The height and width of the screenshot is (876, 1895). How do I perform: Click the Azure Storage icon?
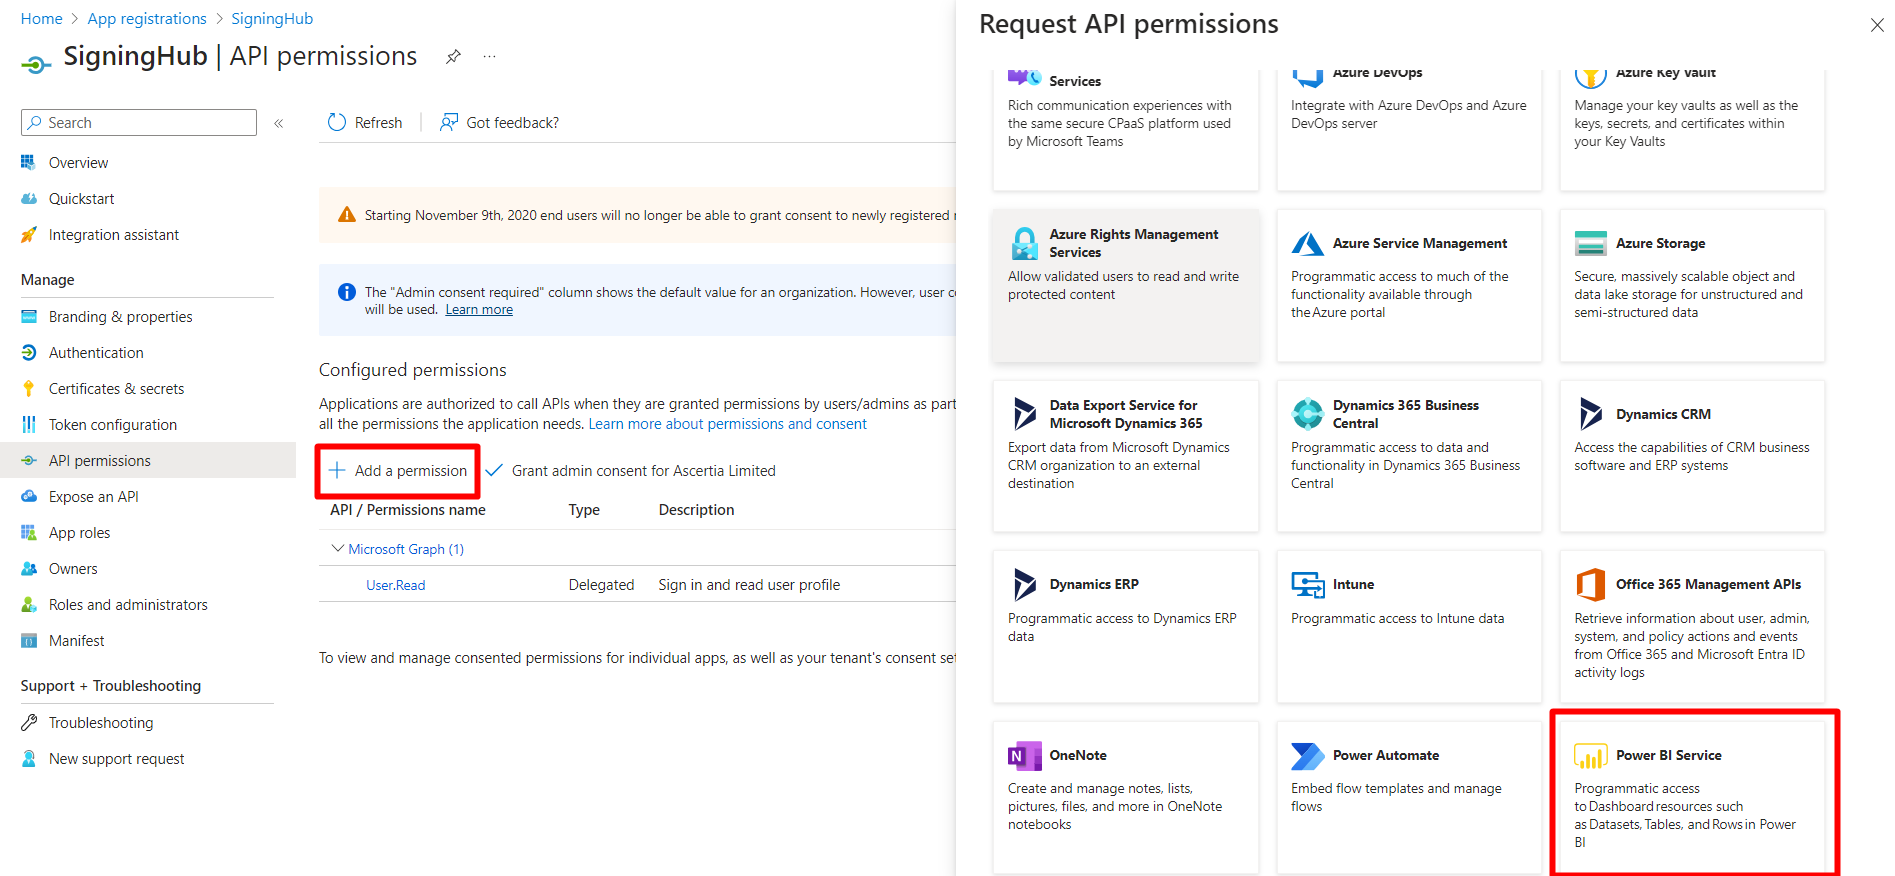click(1590, 243)
